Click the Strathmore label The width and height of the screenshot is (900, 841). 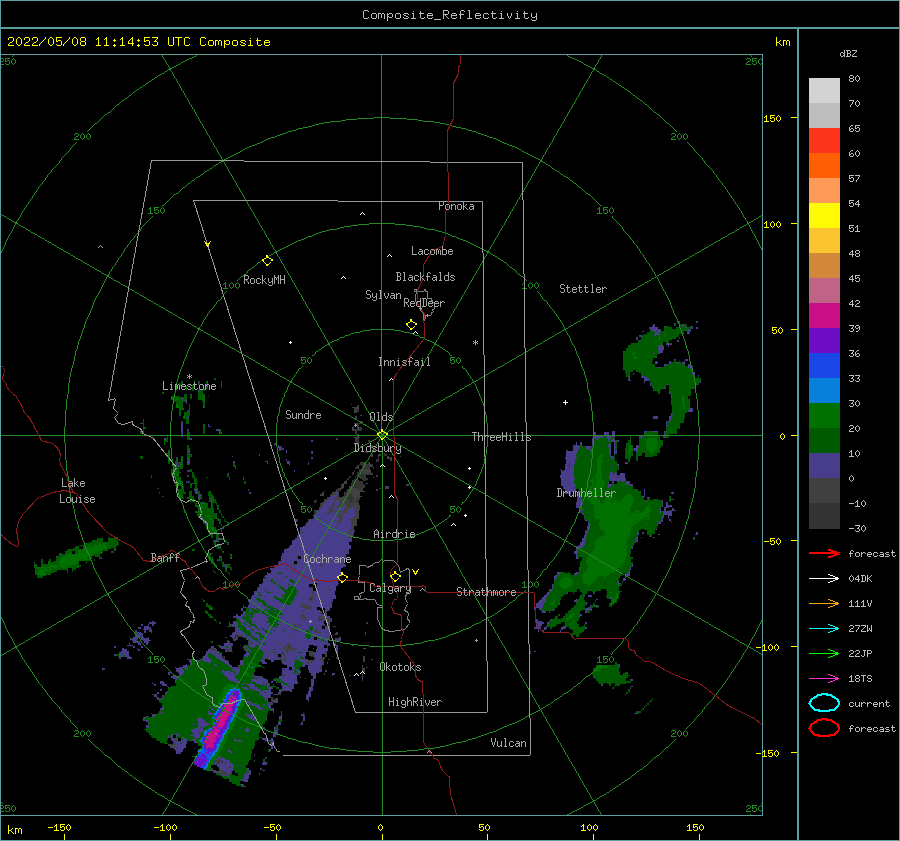coord(486,592)
